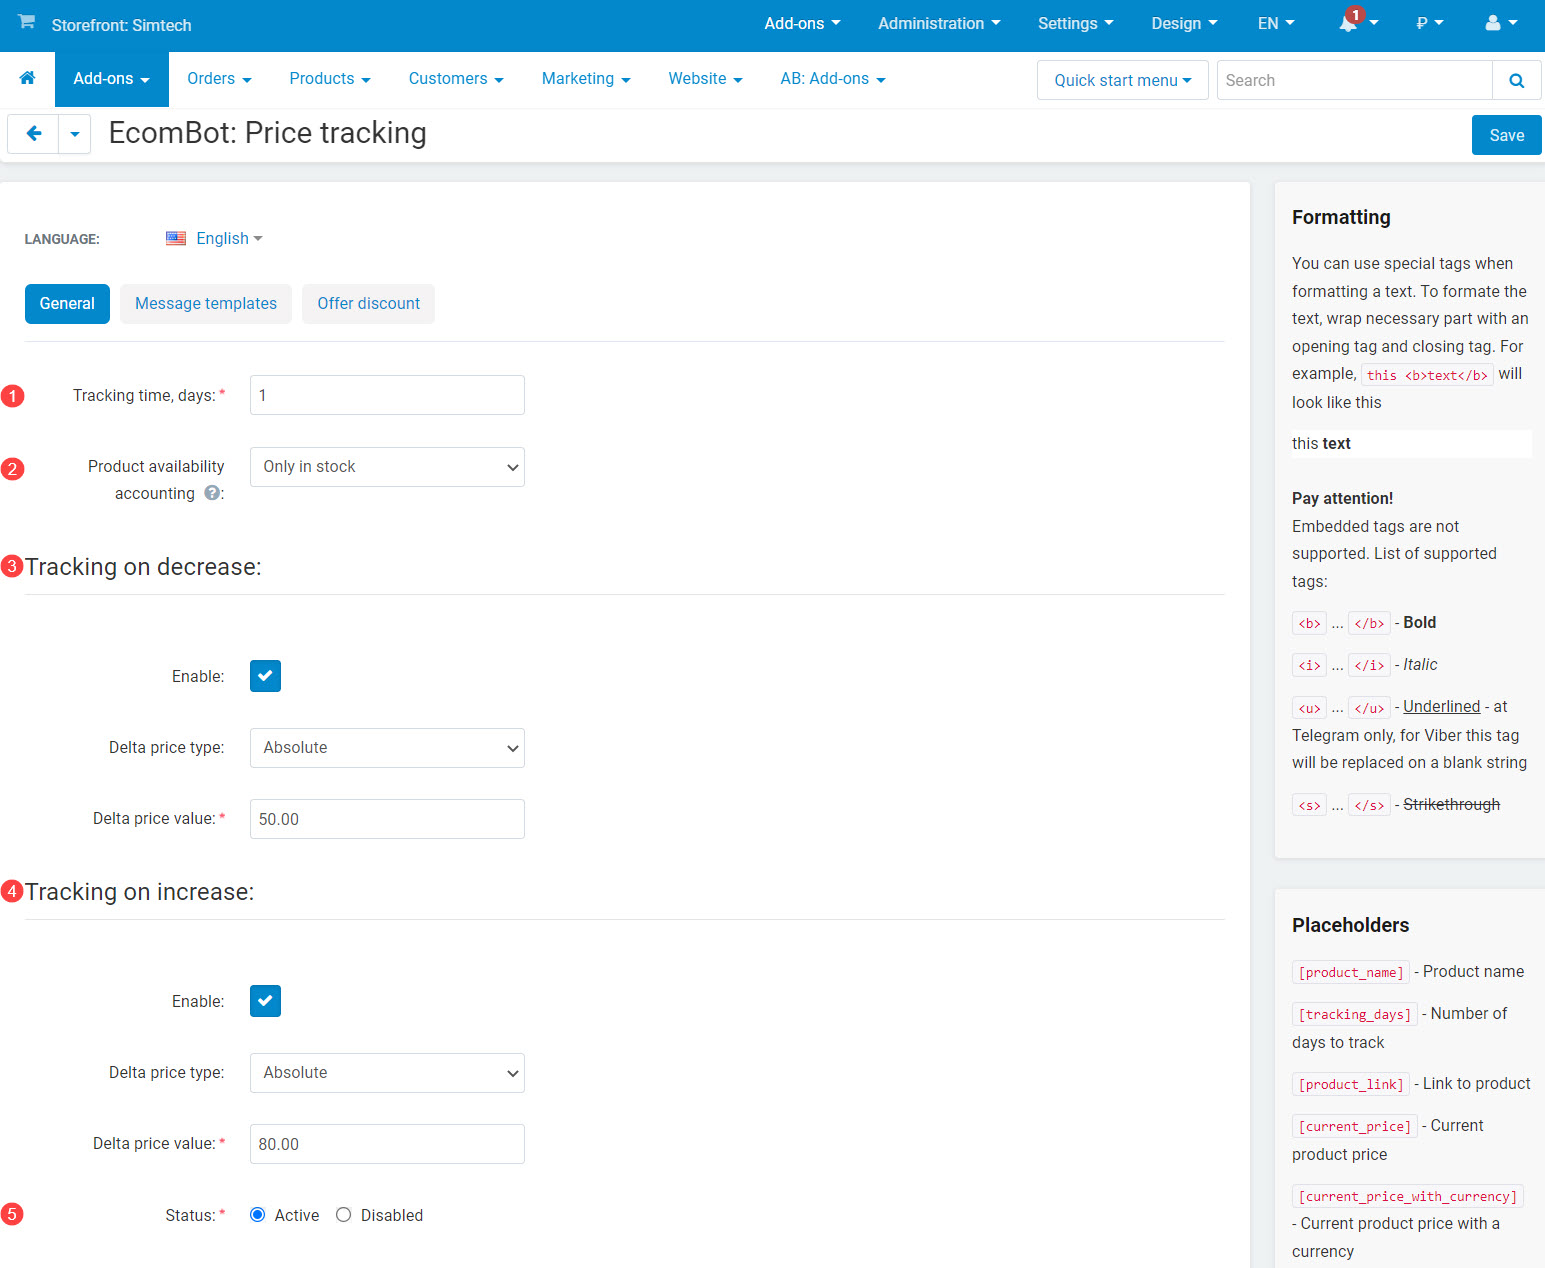Switch to the Message templates tab
This screenshot has width=1545, height=1268.
coord(205,303)
